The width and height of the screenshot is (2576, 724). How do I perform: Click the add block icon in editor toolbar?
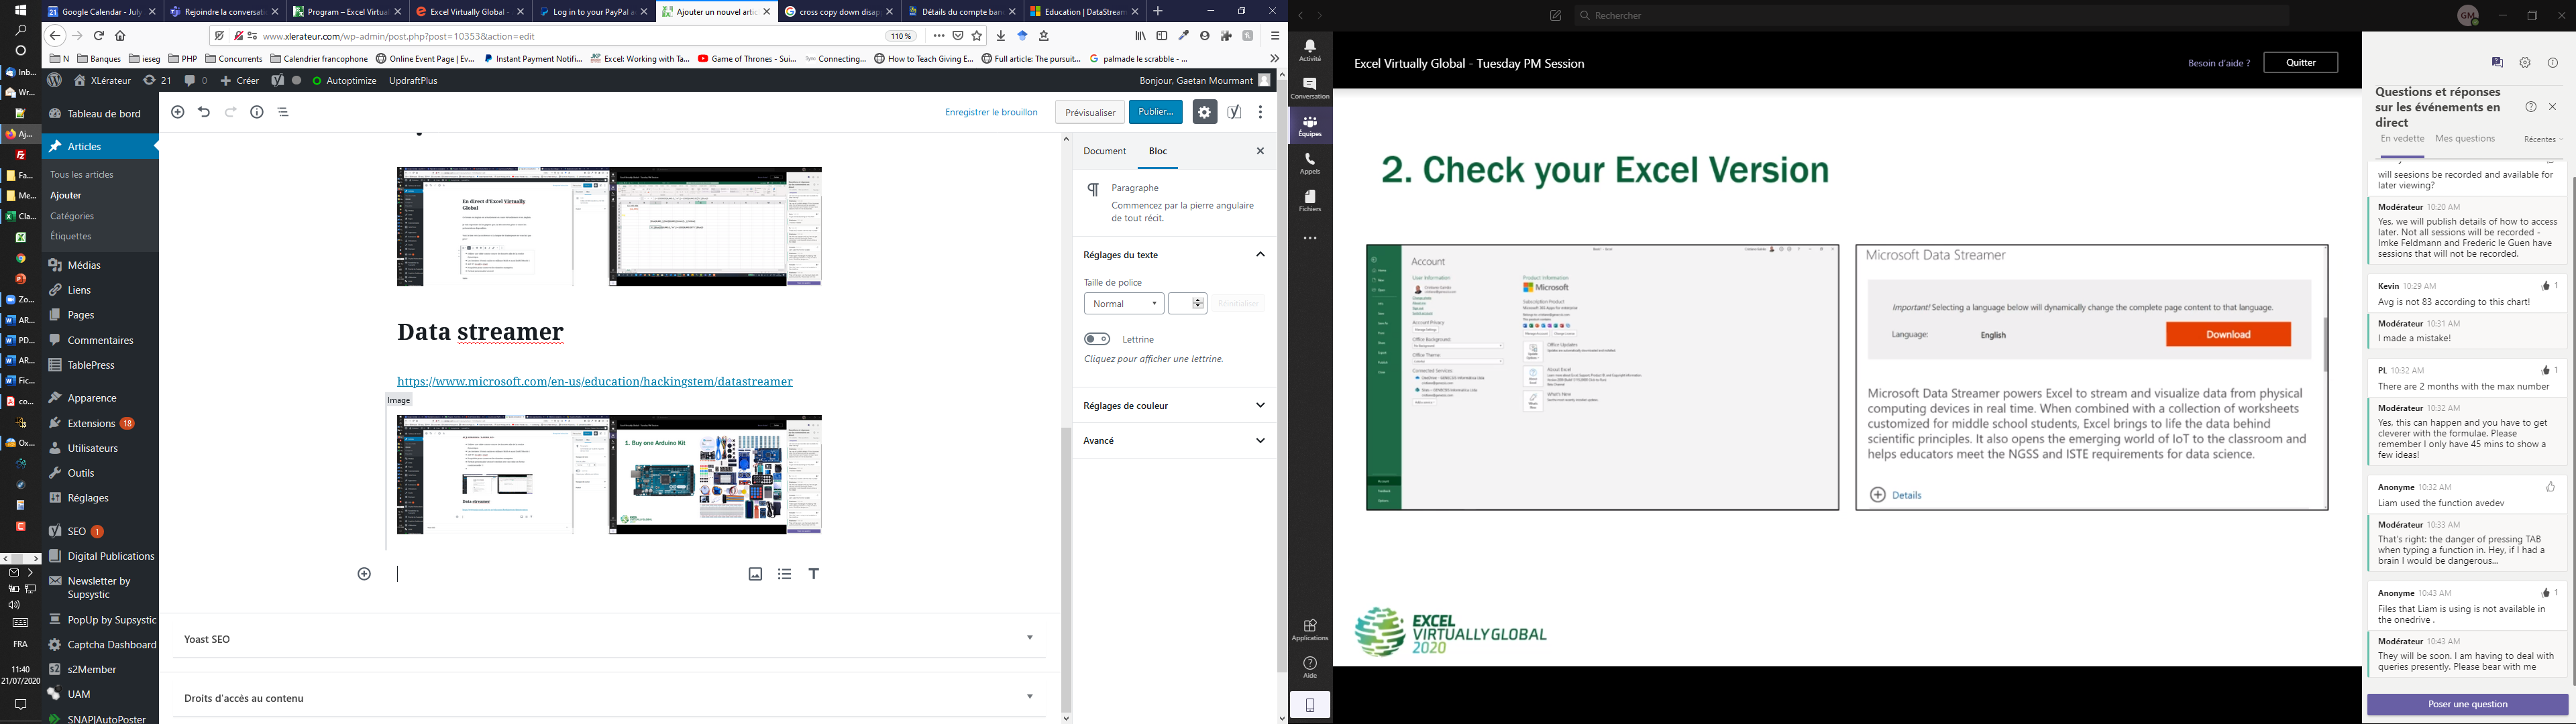(x=178, y=112)
